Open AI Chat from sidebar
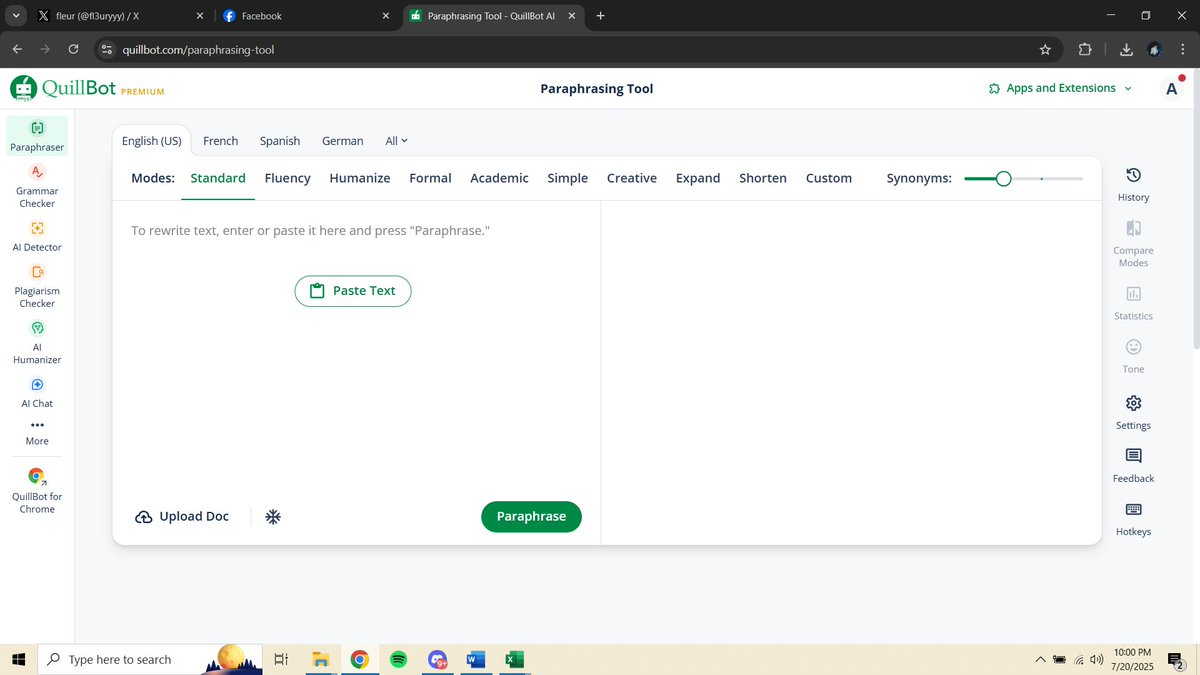The height and width of the screenshot is (675, 1200). pos(37,393)
